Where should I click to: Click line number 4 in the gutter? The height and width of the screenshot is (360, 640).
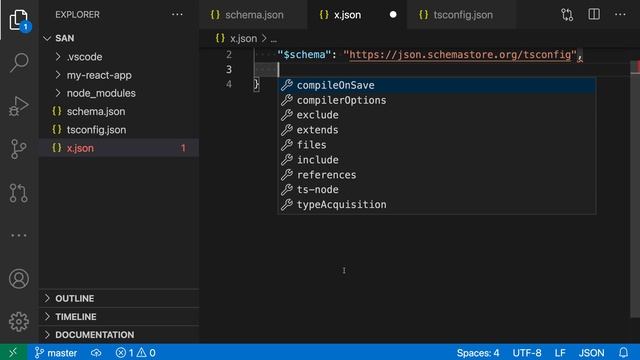[229, 84]
